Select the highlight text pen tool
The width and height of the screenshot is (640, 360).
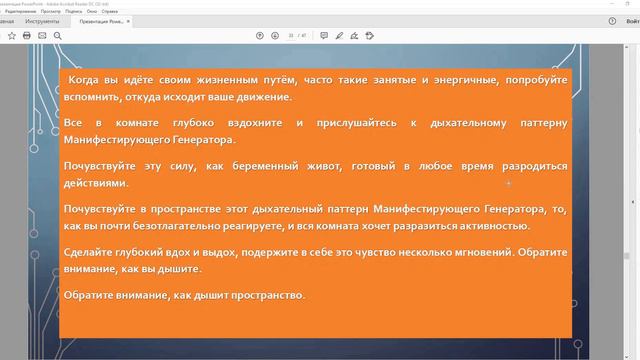339,36
